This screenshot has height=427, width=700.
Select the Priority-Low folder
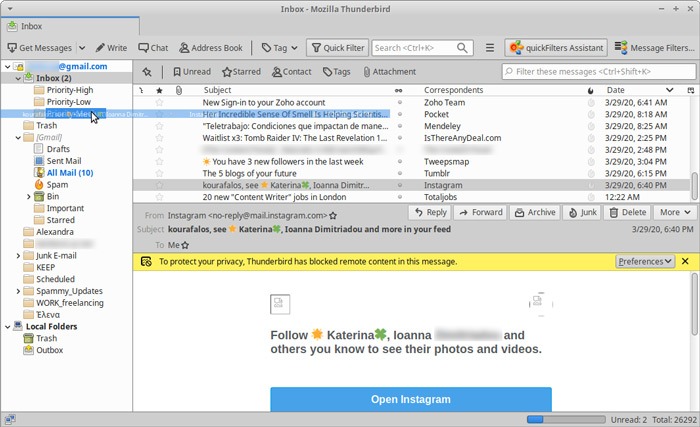(x=68, y=102)
